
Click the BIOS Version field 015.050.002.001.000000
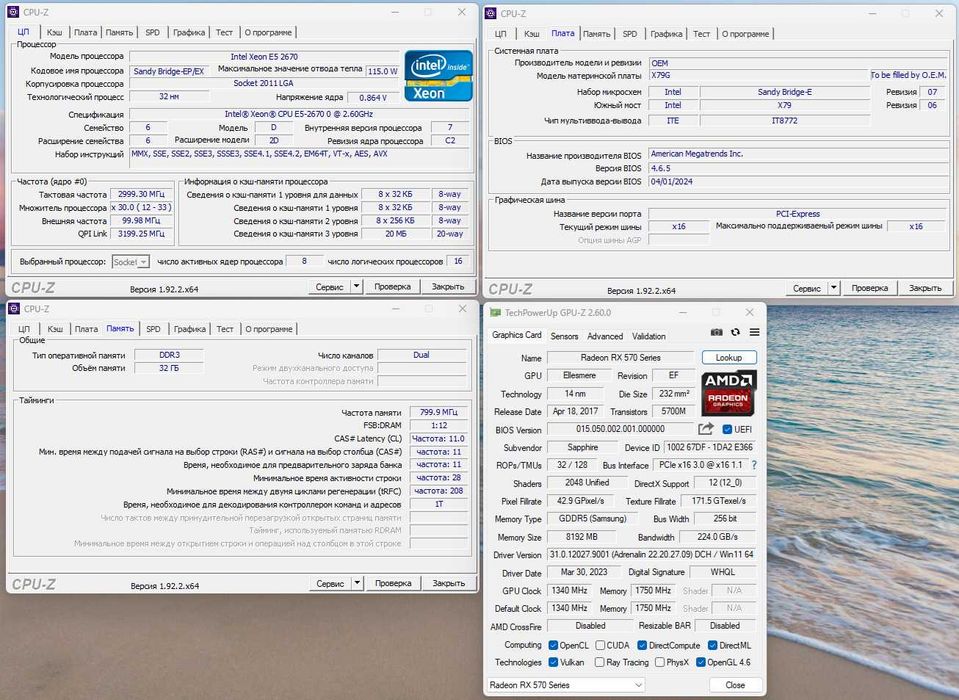click(620, 429)
